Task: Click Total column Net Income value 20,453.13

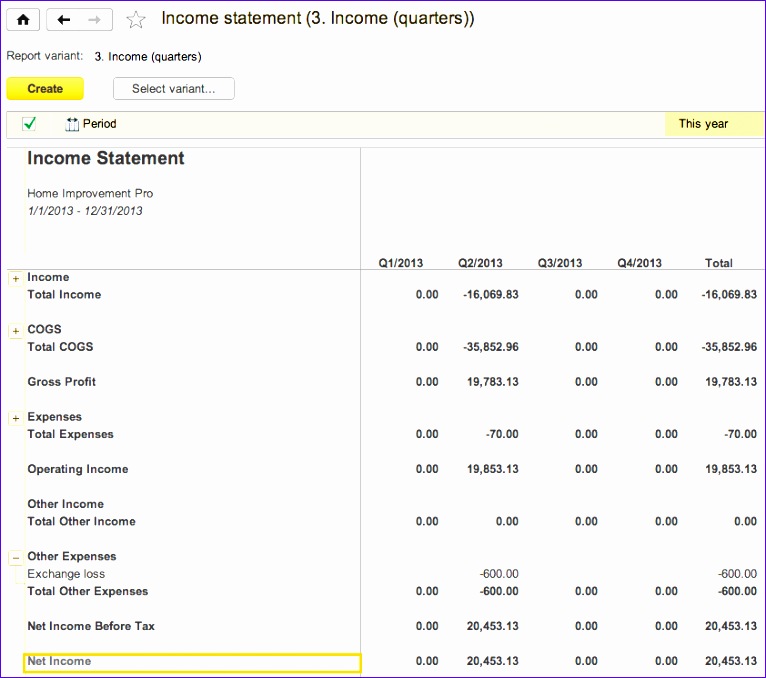Action: tap(731, 661)
